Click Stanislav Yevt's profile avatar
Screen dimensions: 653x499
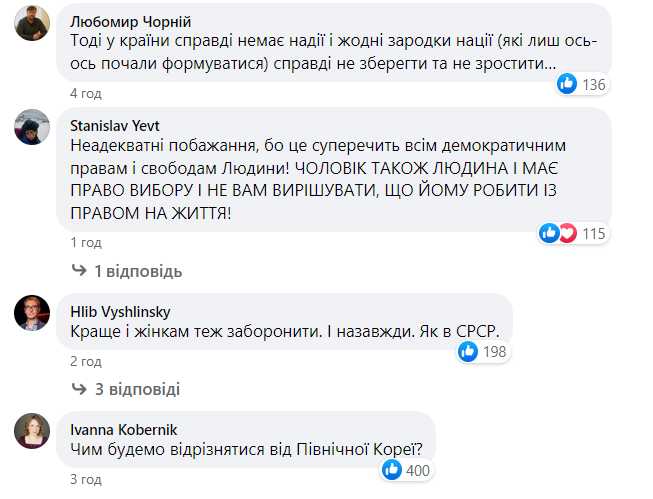pos(32,126)
